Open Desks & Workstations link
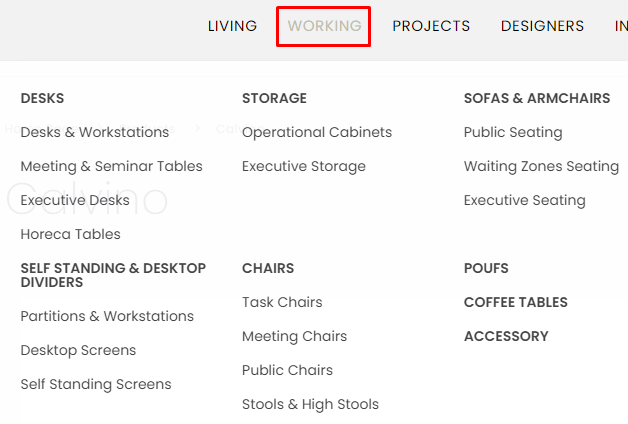 pos(95,132)
